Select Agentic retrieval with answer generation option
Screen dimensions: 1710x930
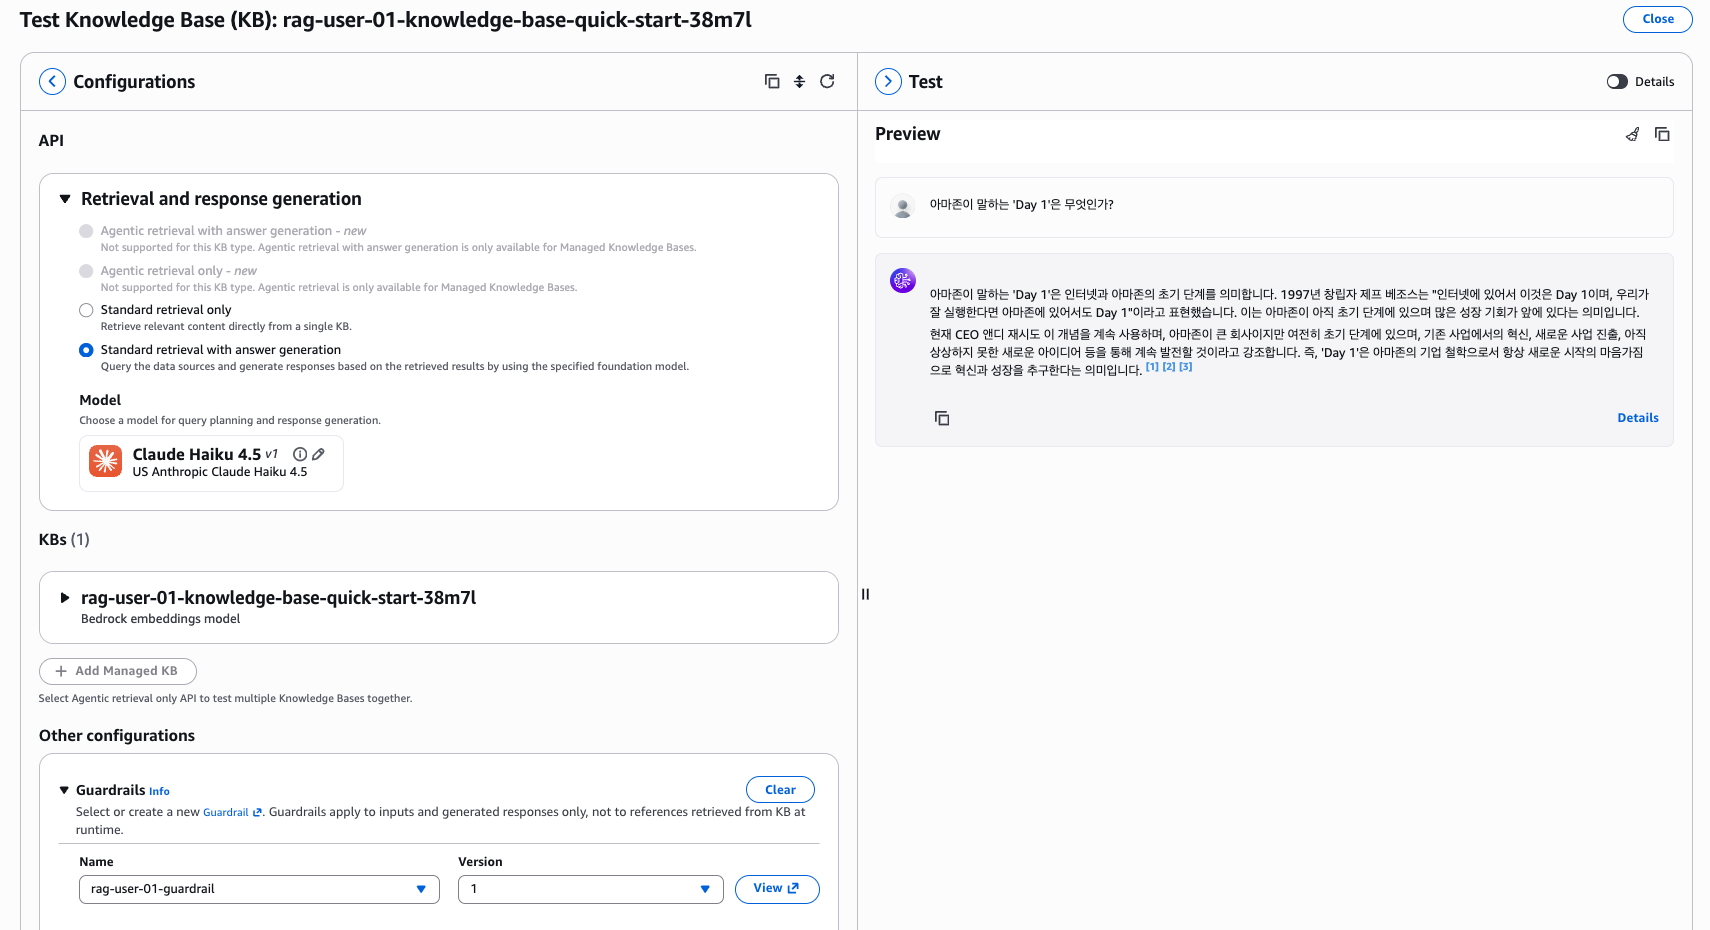click(x=86, y=231)
